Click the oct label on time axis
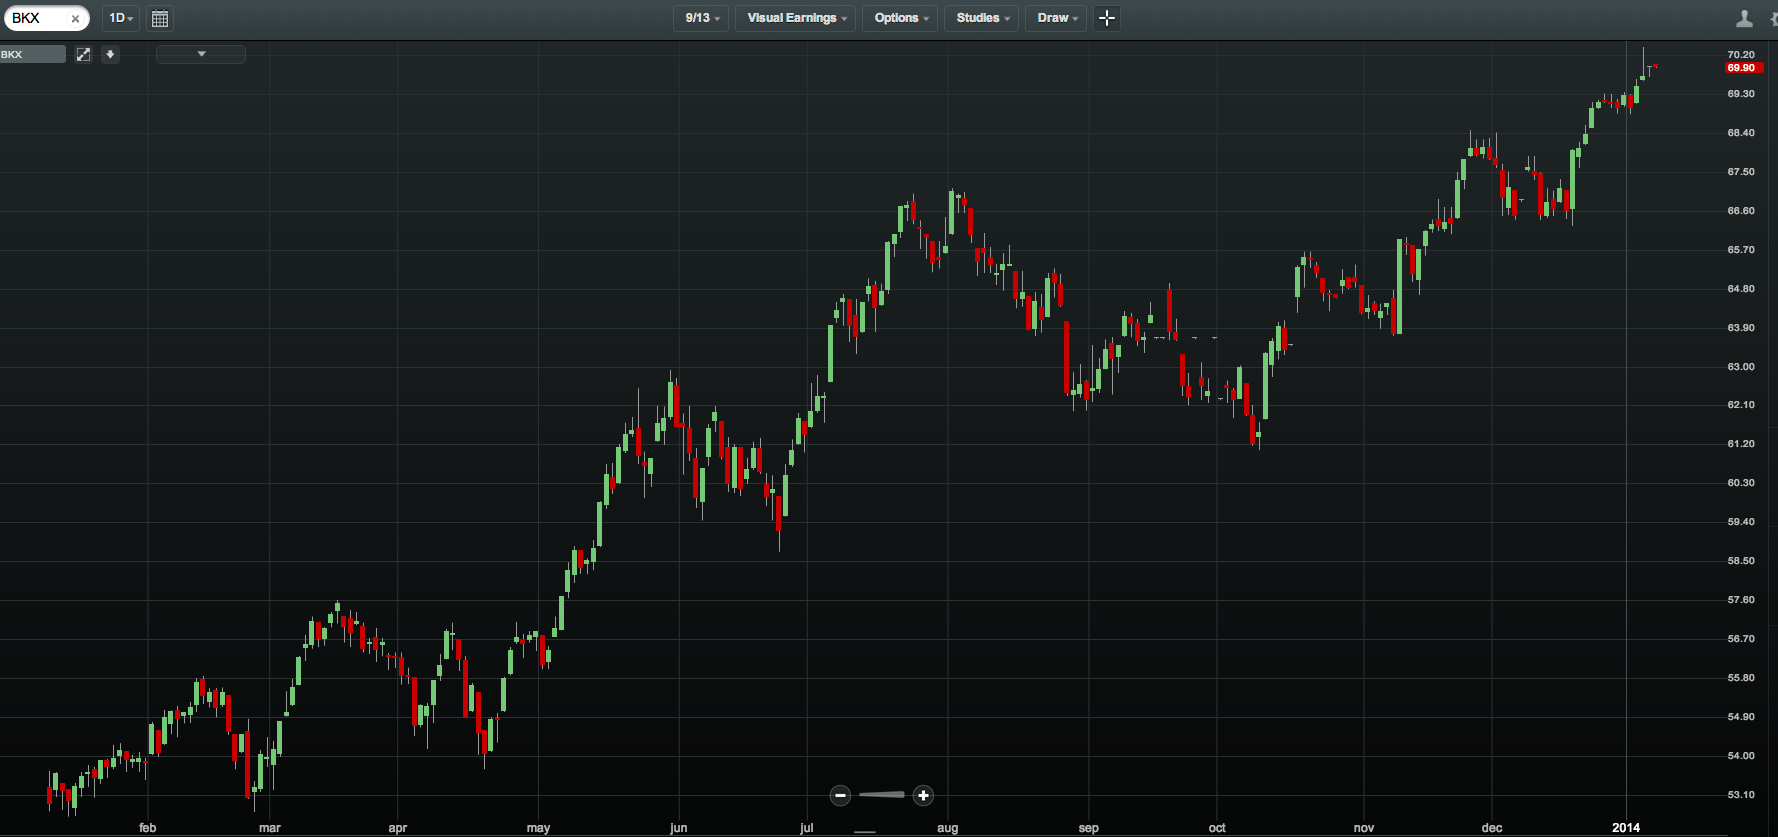 click(x=1217, y=828)
